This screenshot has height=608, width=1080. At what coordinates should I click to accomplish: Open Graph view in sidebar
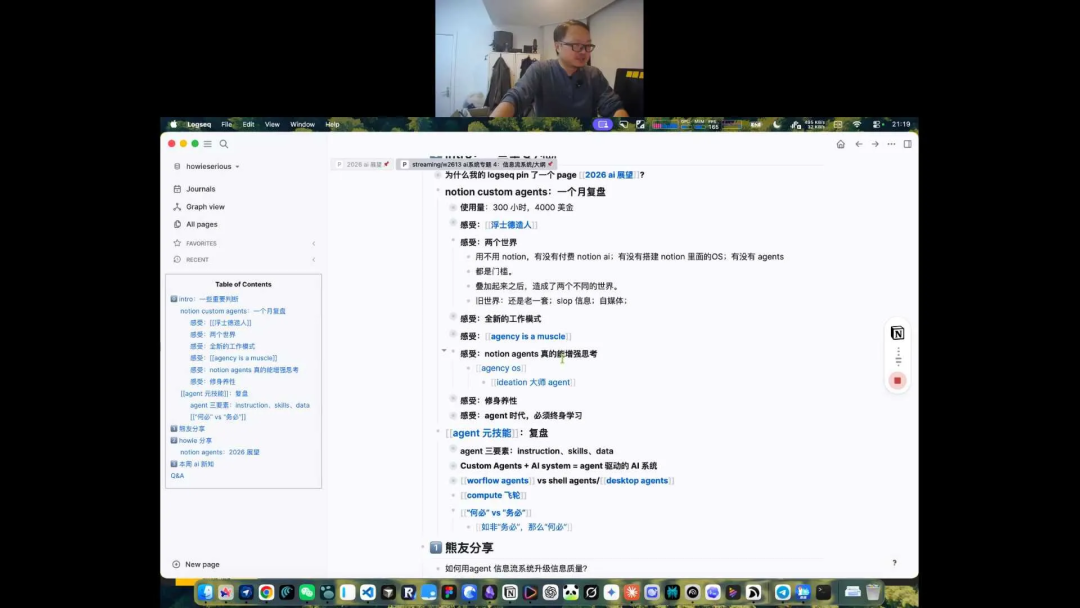205,207
